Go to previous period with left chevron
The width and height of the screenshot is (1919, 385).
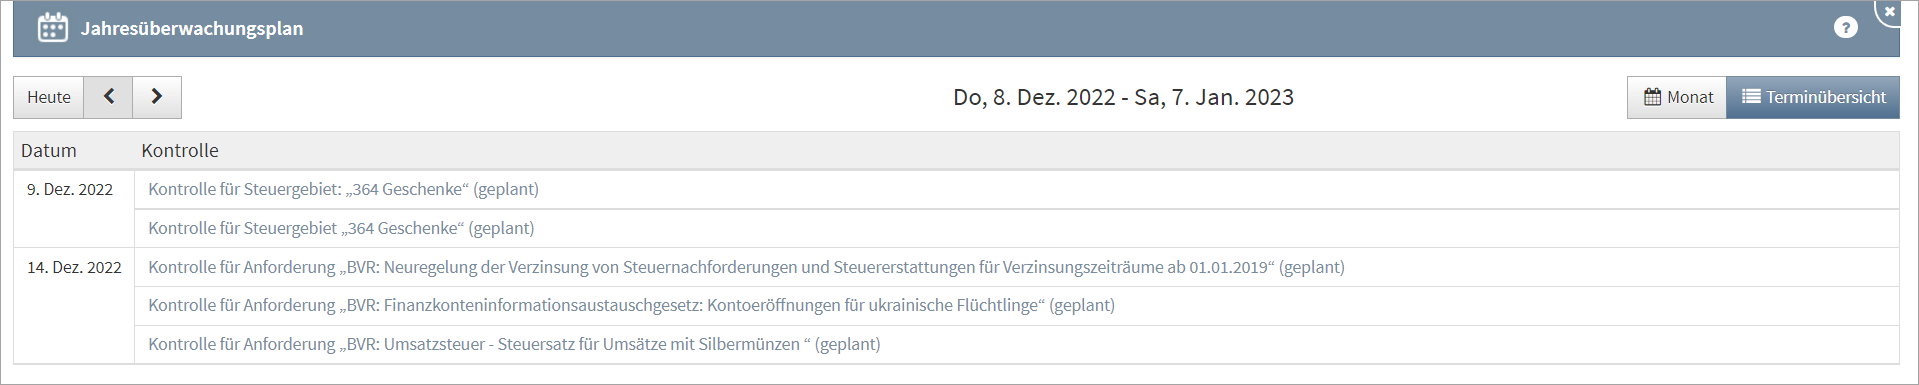click(108, 97)
